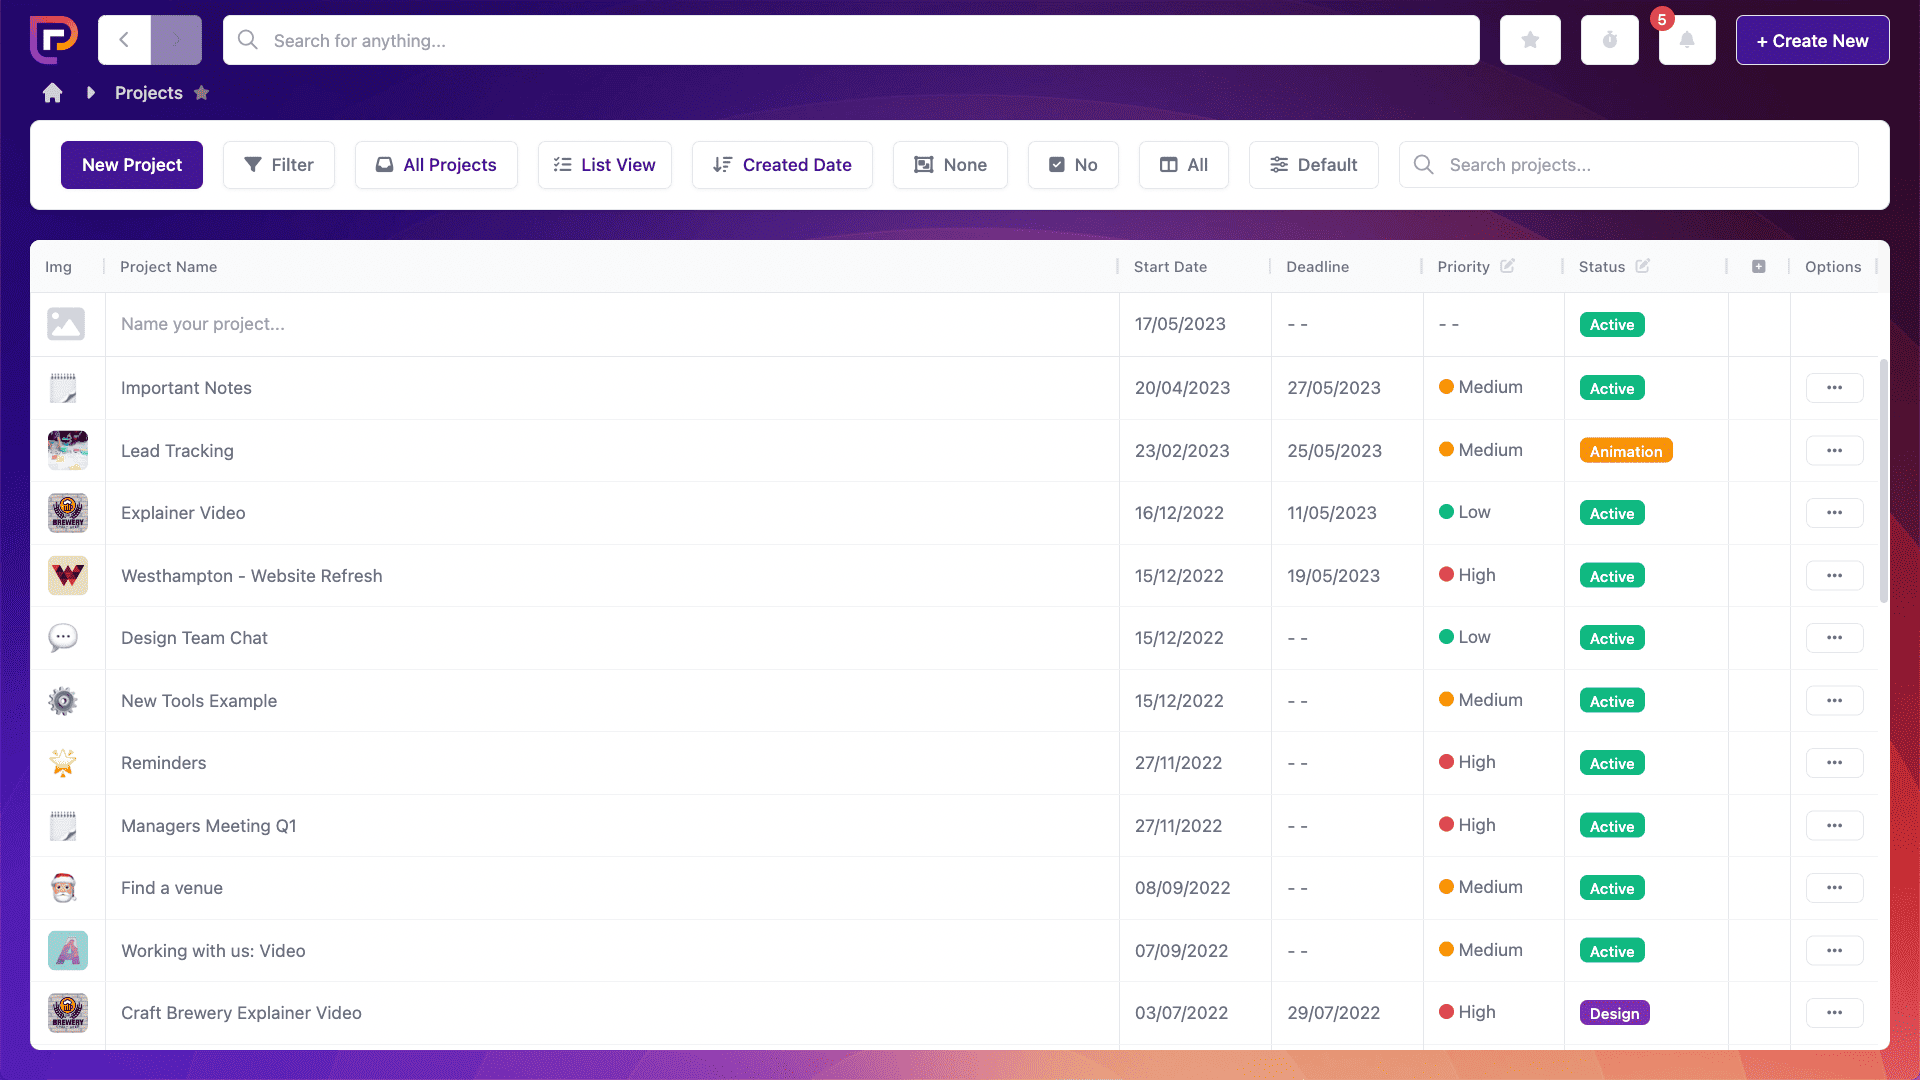Edit Priority column pencil icon
This screenshot has width=1920, height=1080.
(x=1507, y=266)
